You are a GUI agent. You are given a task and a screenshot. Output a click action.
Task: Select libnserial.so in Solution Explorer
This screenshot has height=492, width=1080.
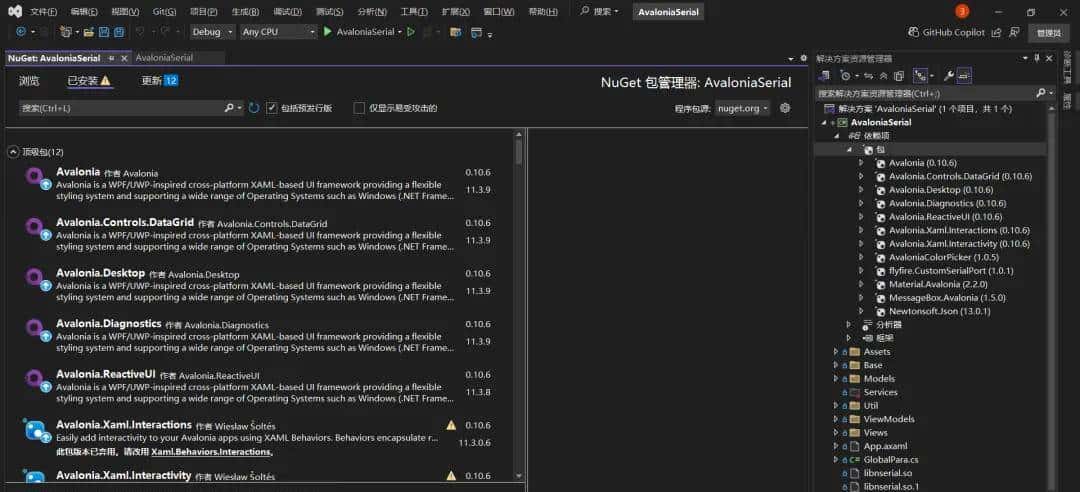(x=888, y=473)
